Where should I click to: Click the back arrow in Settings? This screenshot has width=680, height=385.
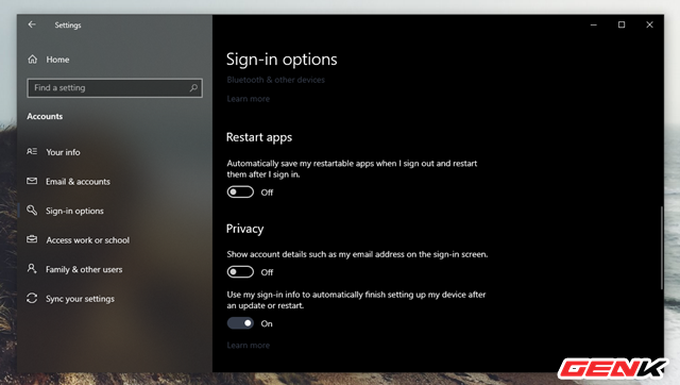point(32,25)
